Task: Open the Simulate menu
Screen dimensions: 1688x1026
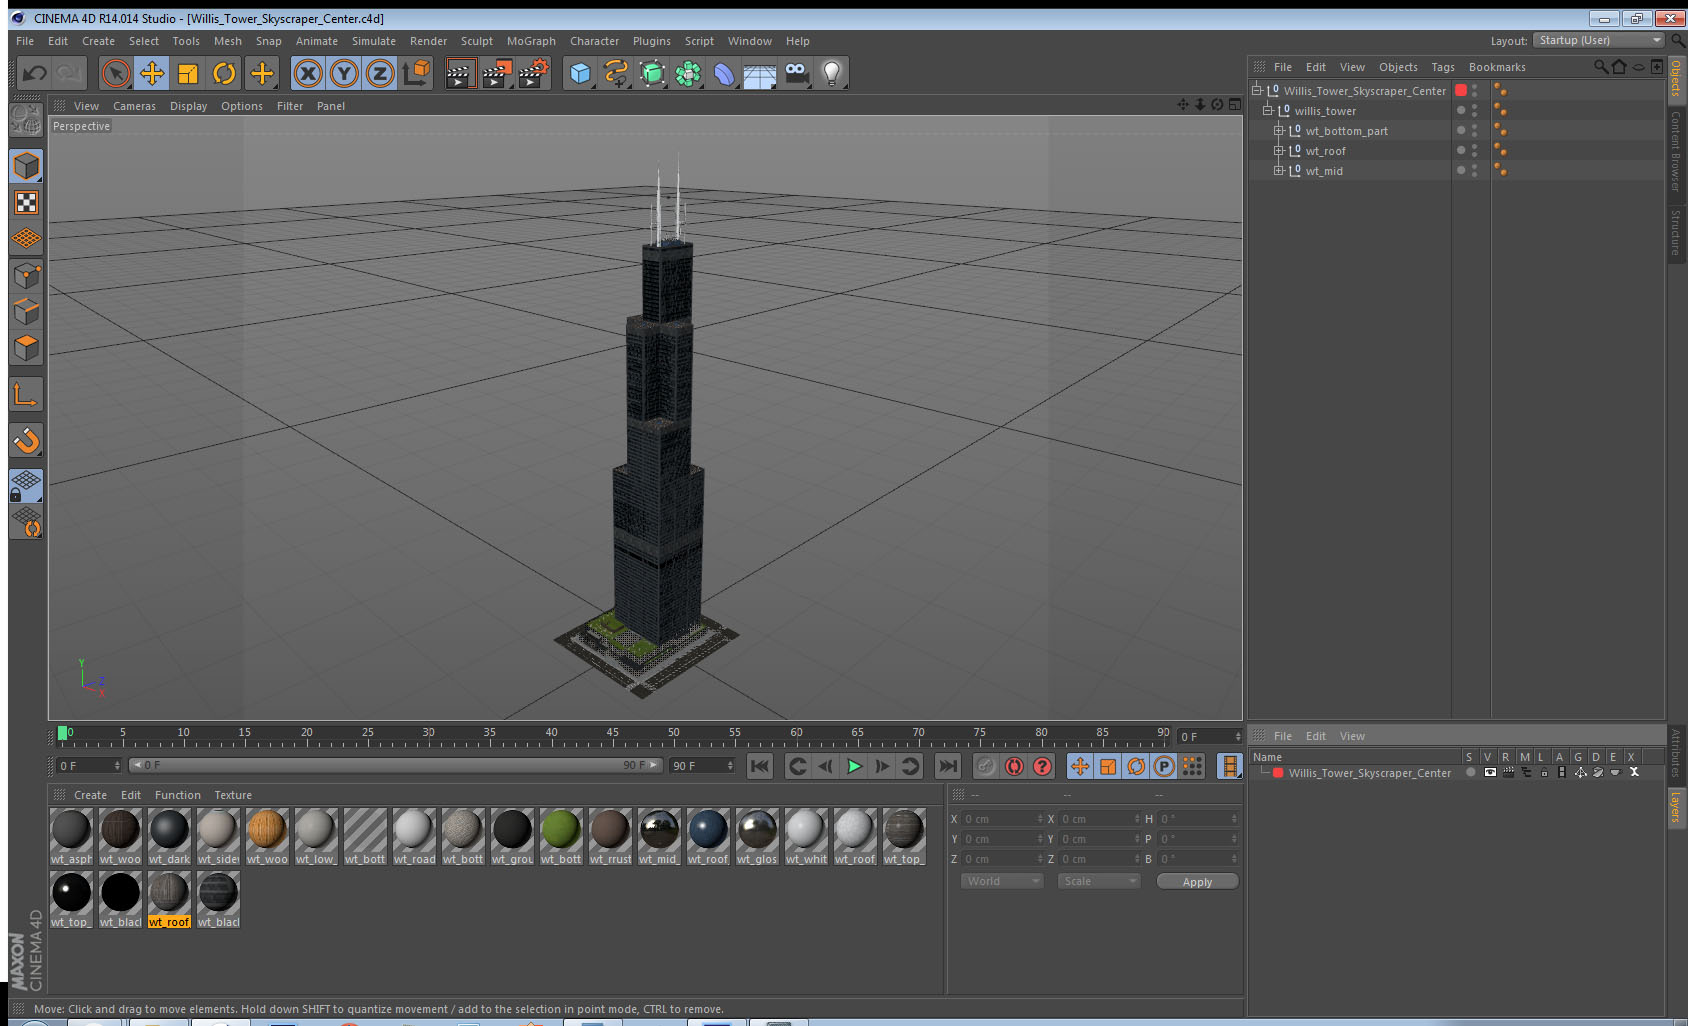Action: (x=374, y=41)
